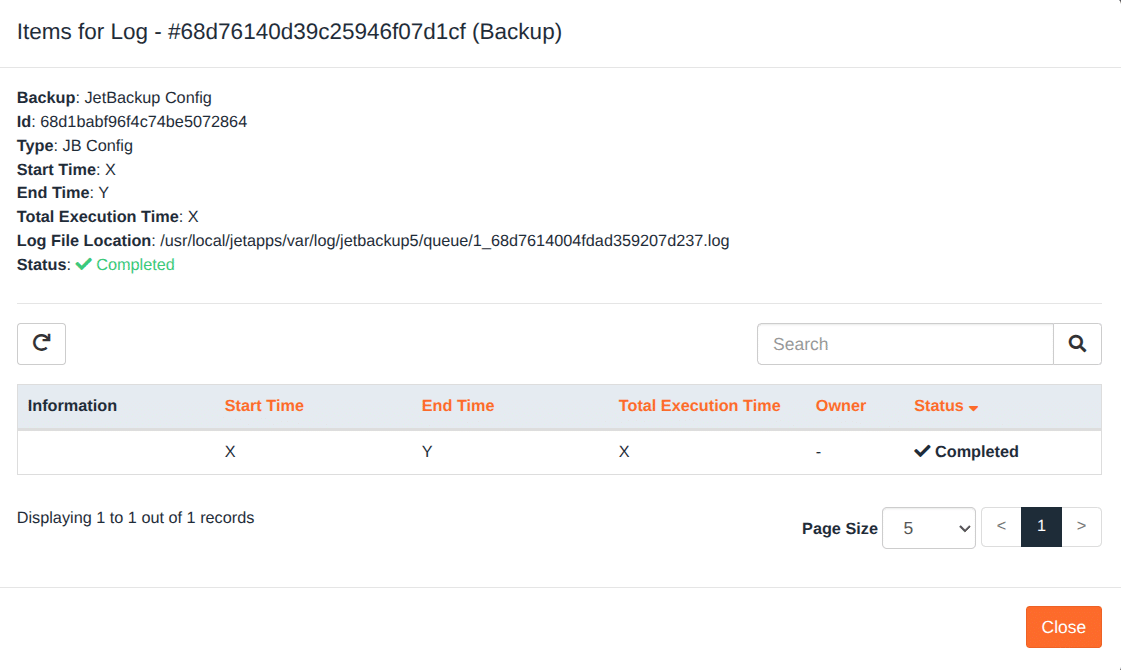The image size is (1121, 670).
Task: Click the green checkmark beside Completed status
Action: coord(84,265)
